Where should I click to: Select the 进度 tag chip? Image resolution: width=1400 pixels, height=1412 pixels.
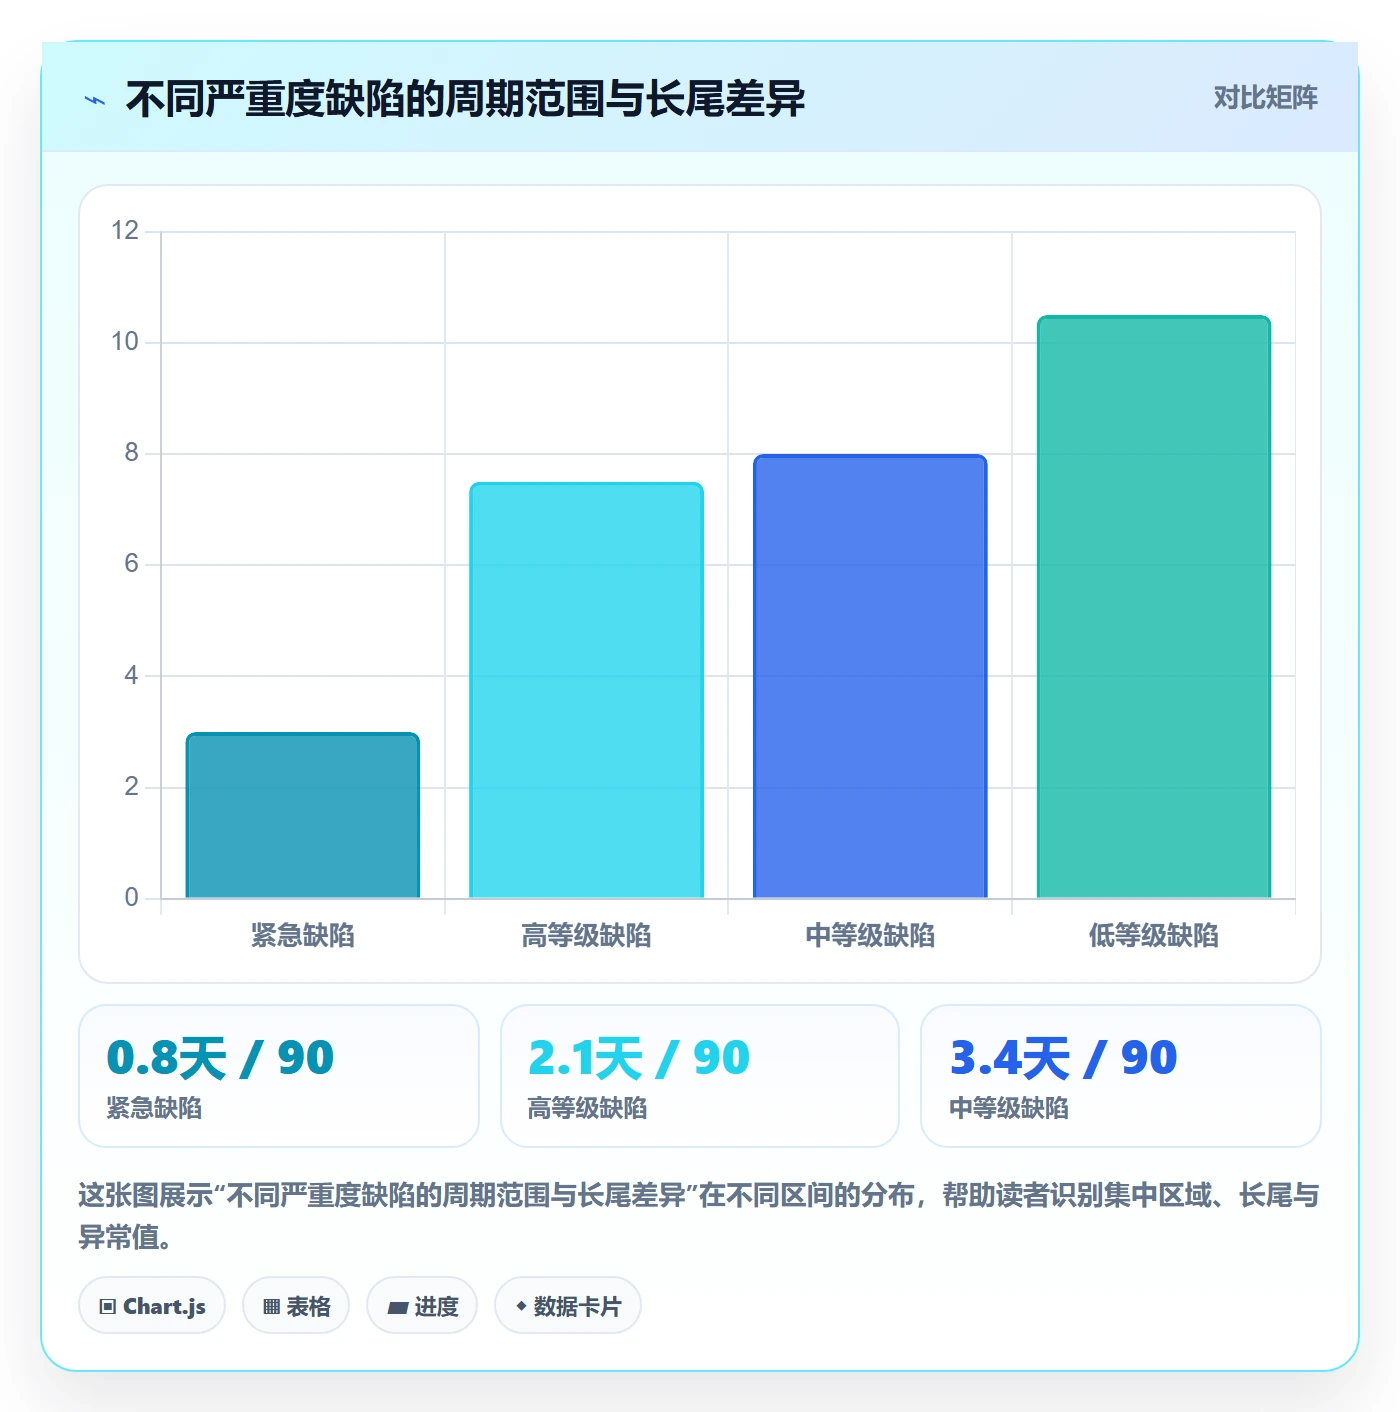click(x=422, y=1306)
